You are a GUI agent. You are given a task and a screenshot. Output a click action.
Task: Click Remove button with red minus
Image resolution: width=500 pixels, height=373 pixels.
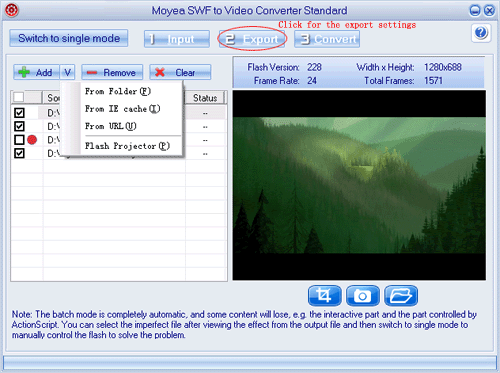(x=112, y=72)
